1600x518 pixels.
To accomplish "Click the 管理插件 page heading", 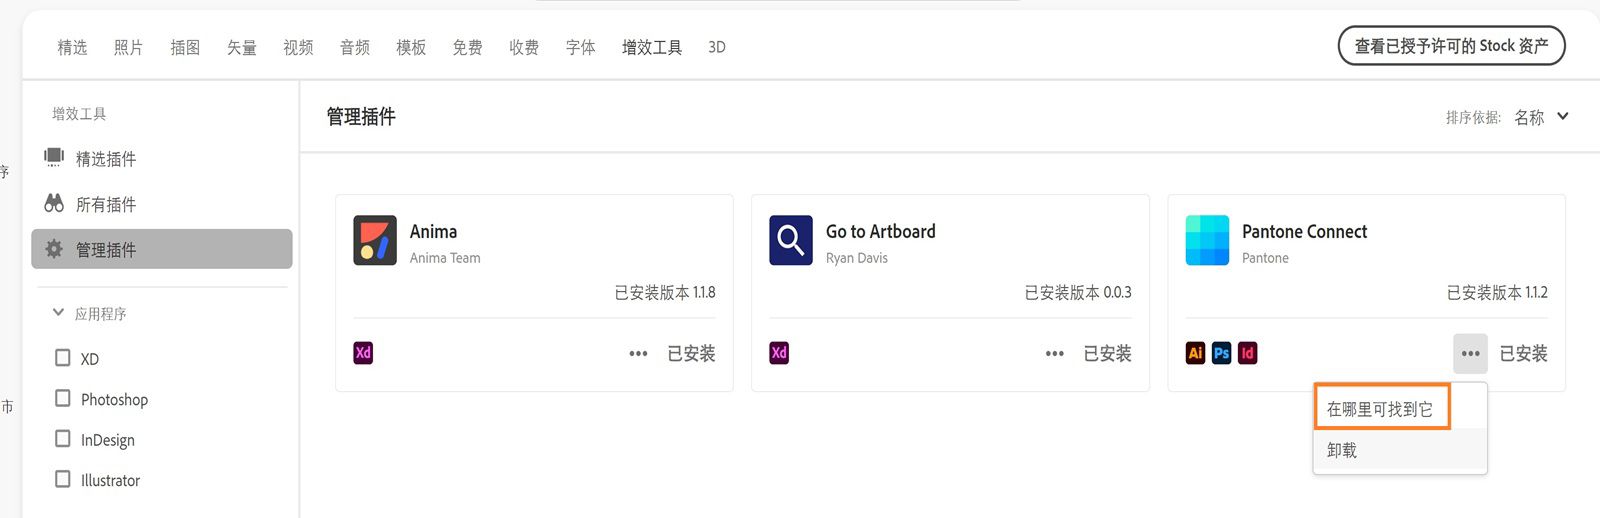I will [x=361, y=116].
